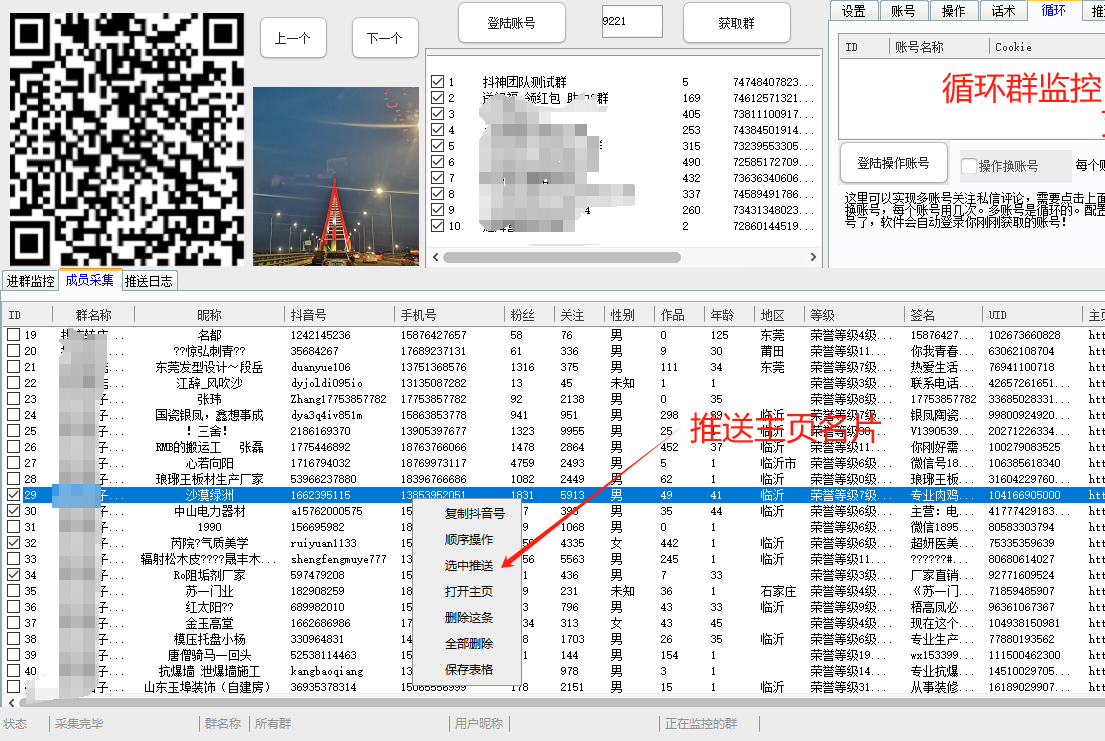This screenshot has height=741, width=1105.
Task: Choose 保存表格 in the context menu
Action: [468, 670]
